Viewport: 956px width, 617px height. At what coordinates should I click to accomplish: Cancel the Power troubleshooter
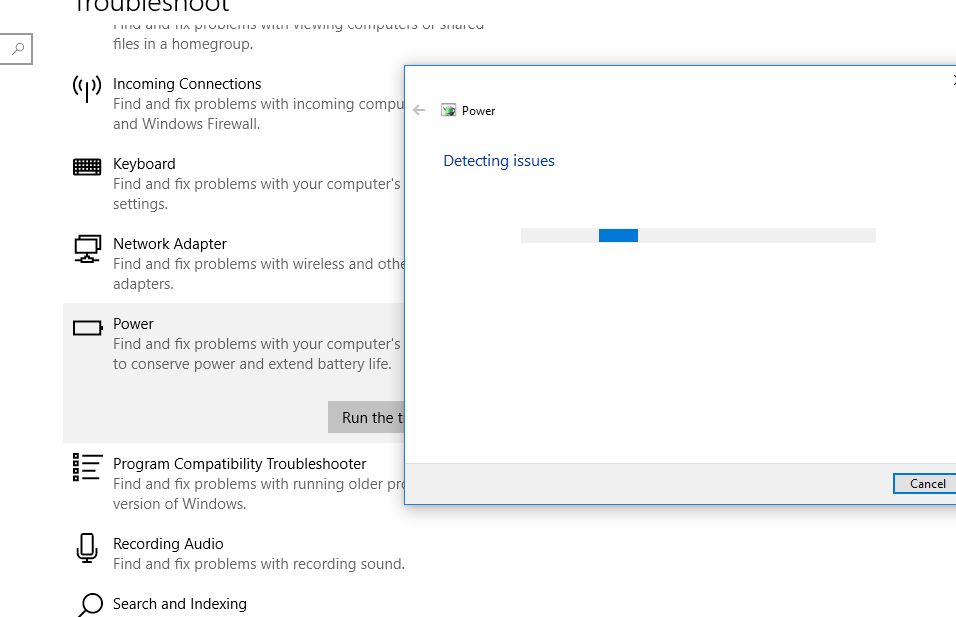click(x=926, y=484)
